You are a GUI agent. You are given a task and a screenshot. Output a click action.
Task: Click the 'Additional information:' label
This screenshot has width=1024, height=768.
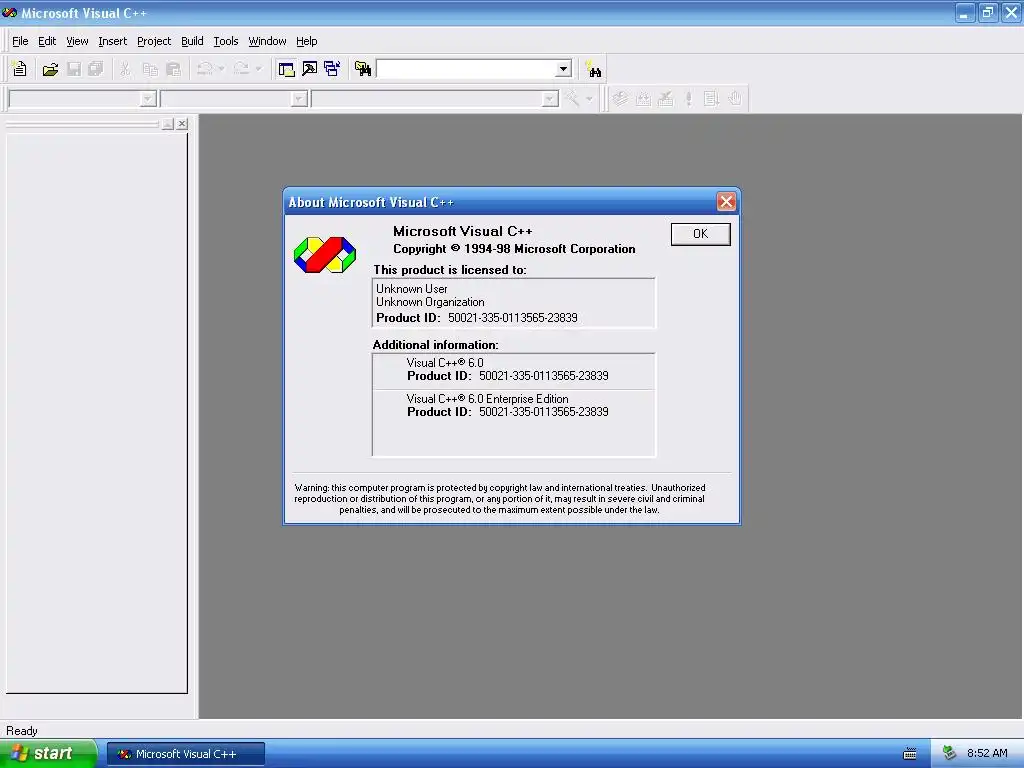(x=435, y=345)
